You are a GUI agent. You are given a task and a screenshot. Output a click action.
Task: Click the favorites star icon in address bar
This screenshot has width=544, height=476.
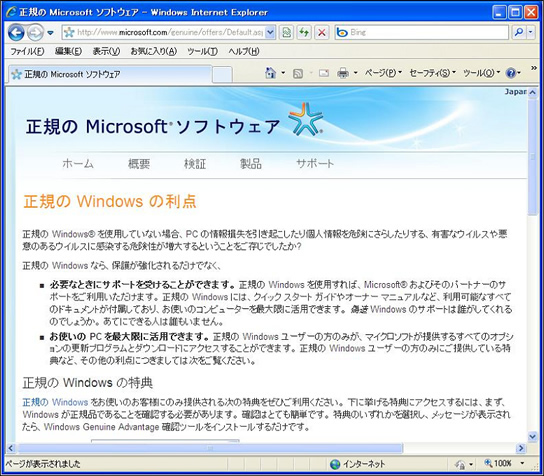click(69, 33)
